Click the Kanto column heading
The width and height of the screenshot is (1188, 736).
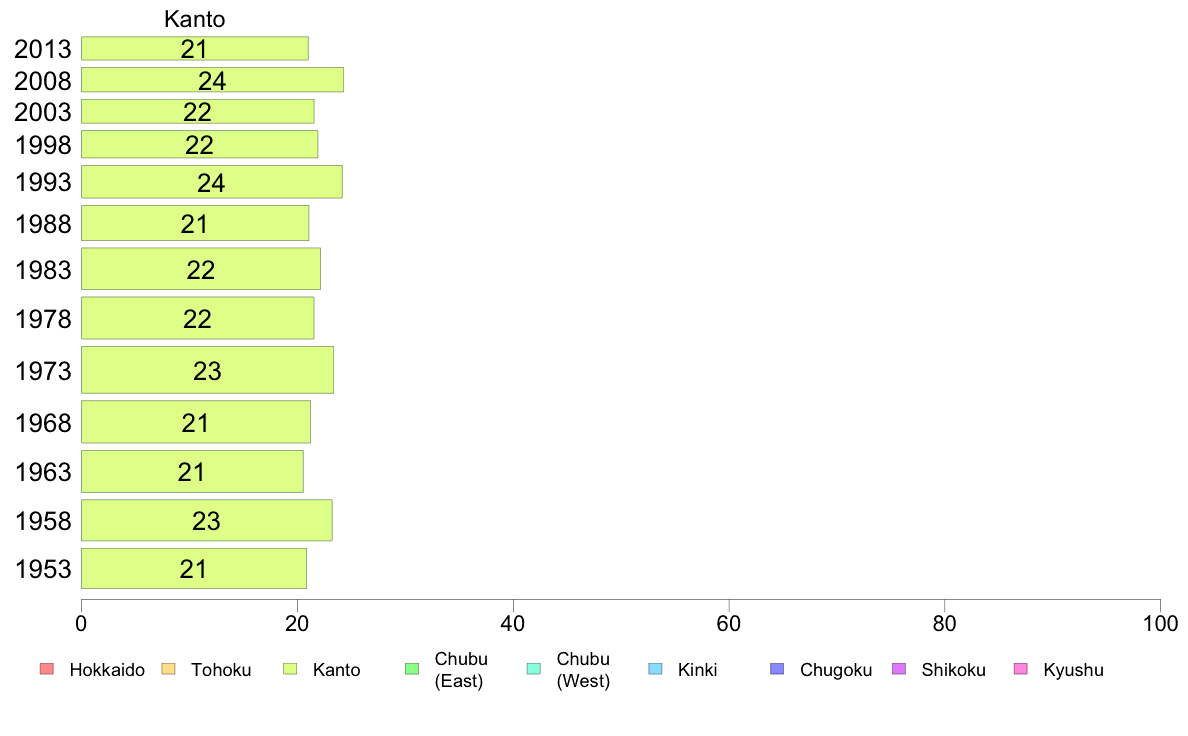click(x=195, y=19)
